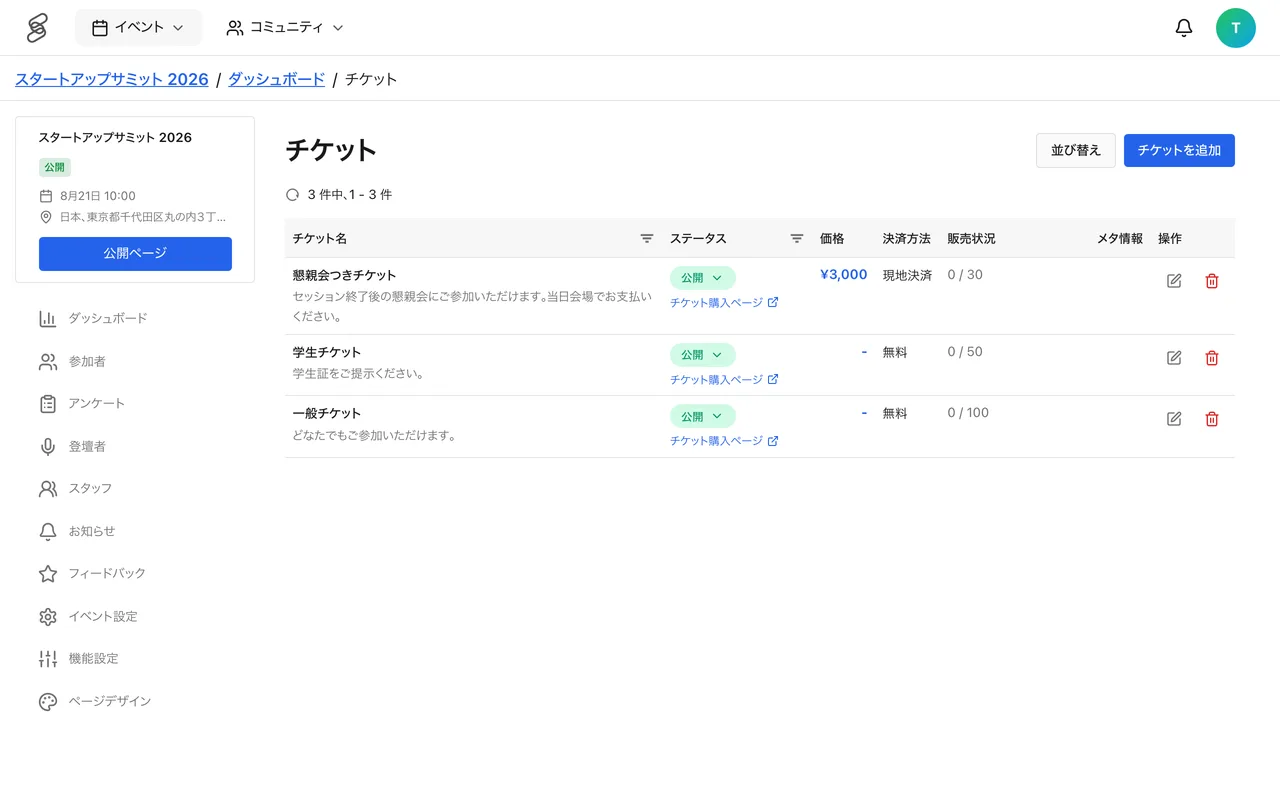Screen dimensions: 1280x800
Task: Click the 現地決済 payment method cell
Action: pyautogui.click(x=907, y=275)
